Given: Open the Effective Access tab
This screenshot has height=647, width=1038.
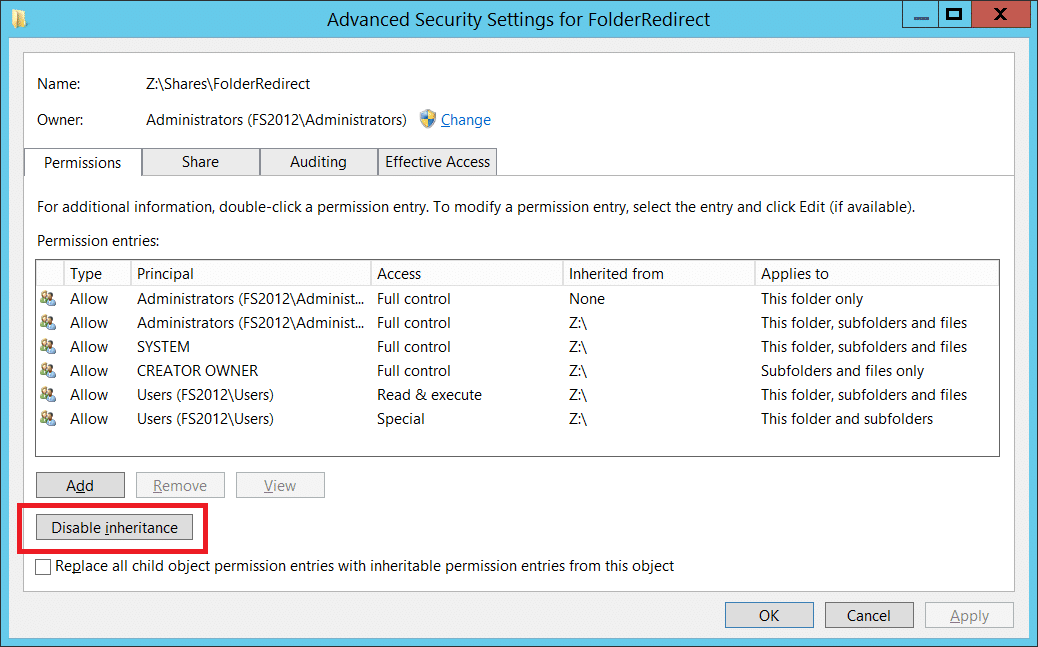Looking at the screenshot, I should 438,162.
